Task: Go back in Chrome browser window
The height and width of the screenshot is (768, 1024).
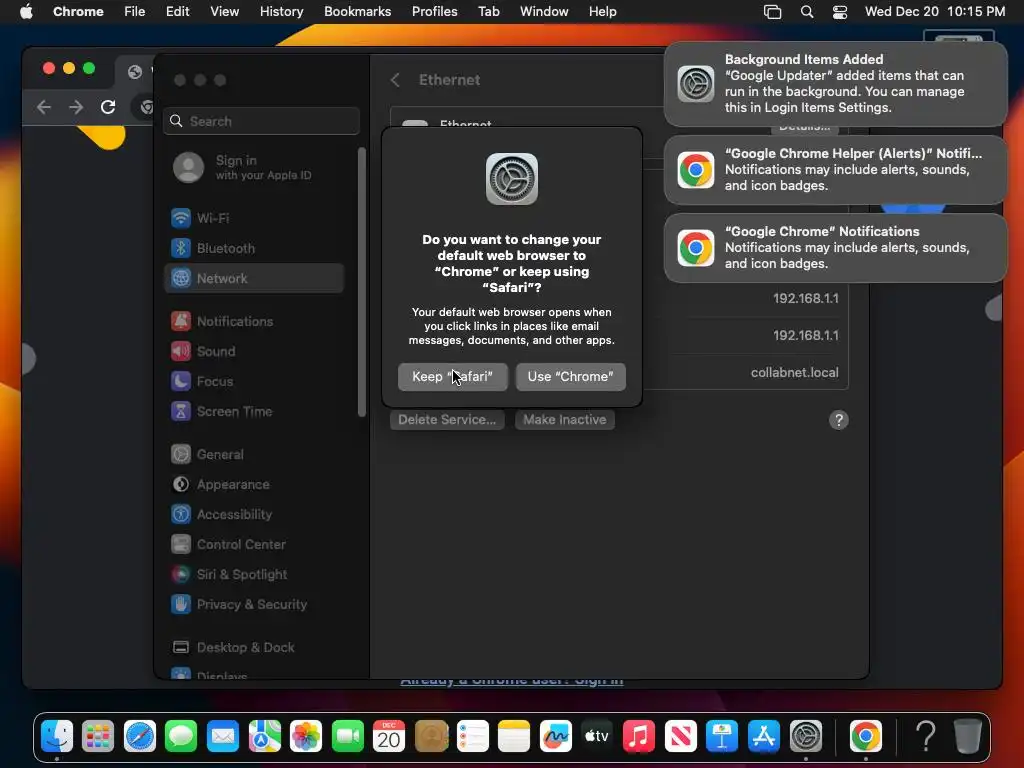Action: click(x=44, y=107)
